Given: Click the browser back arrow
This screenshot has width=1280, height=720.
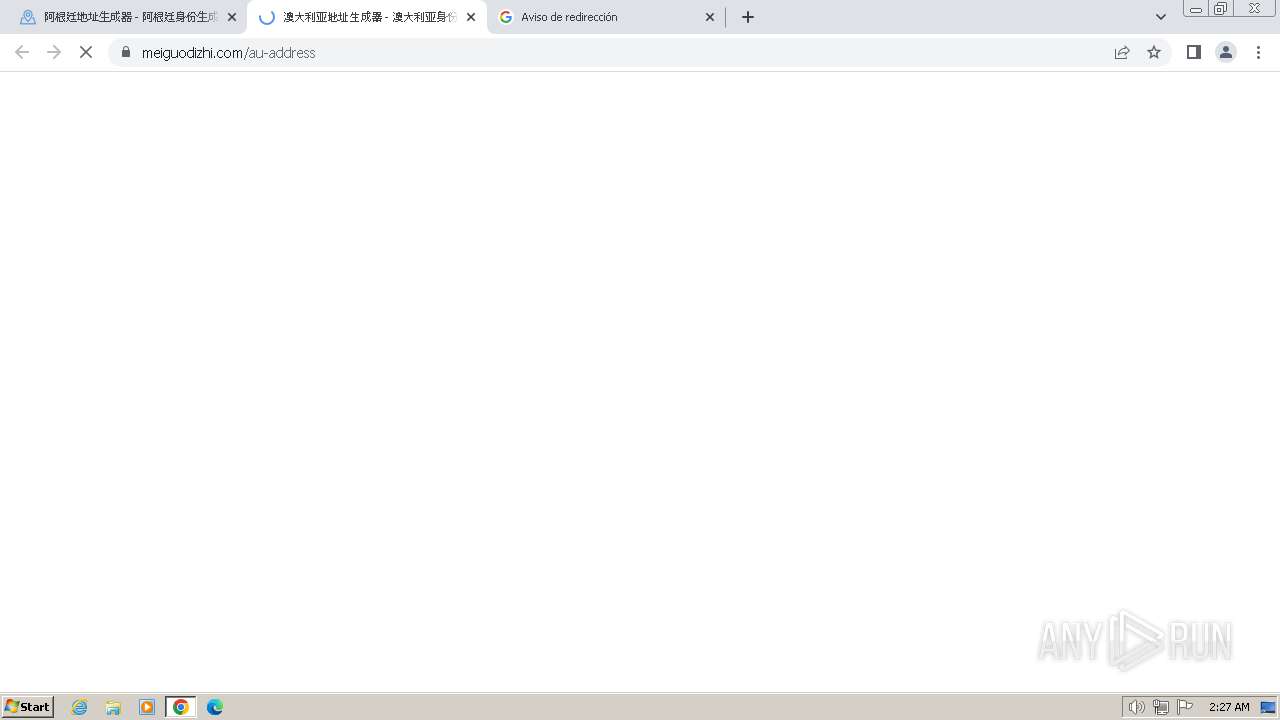Looking at the screenshot, I should [x=22, y=52].
